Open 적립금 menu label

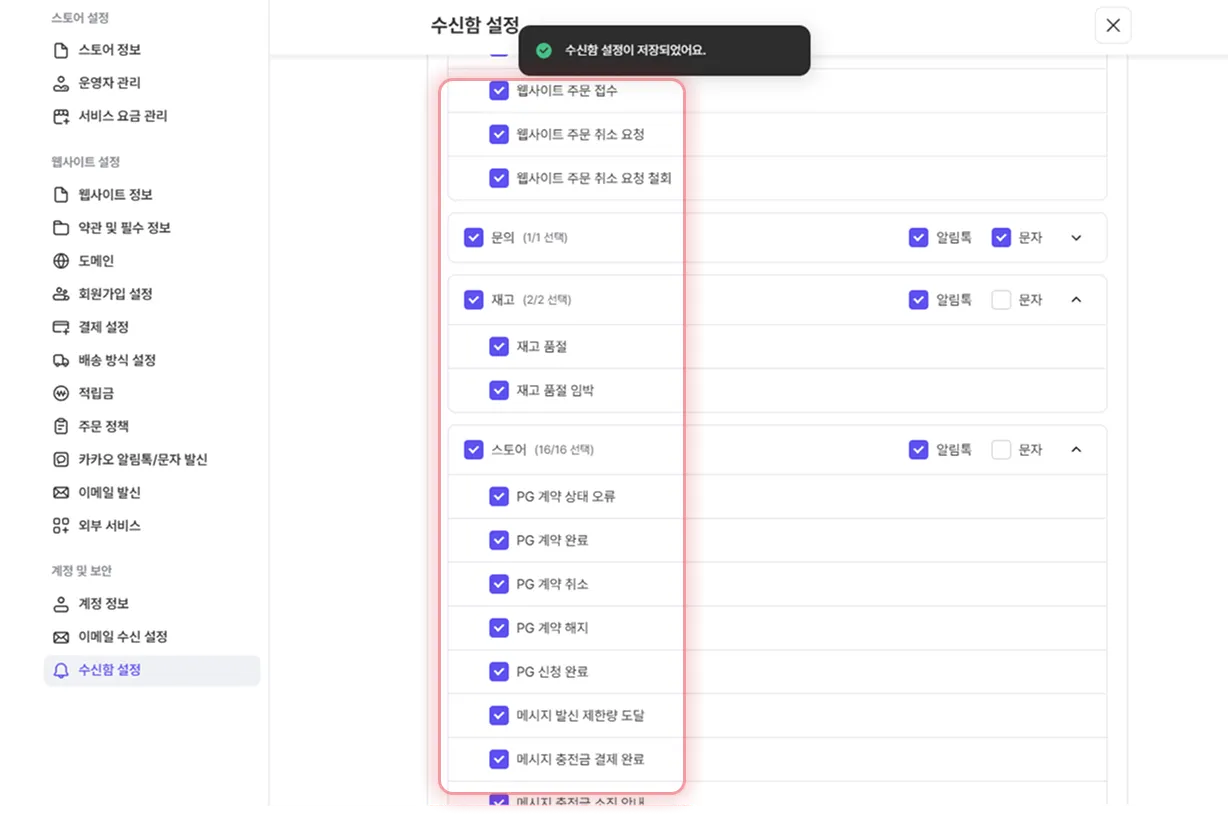pyautogui.click(x=97, y=393)
